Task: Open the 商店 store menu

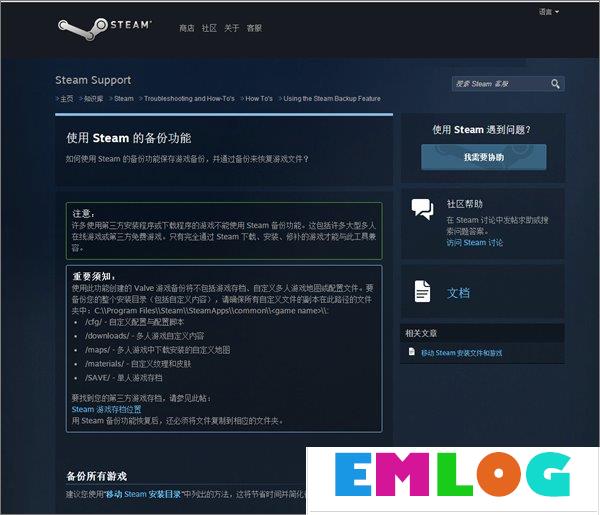Action: point(186,28)
